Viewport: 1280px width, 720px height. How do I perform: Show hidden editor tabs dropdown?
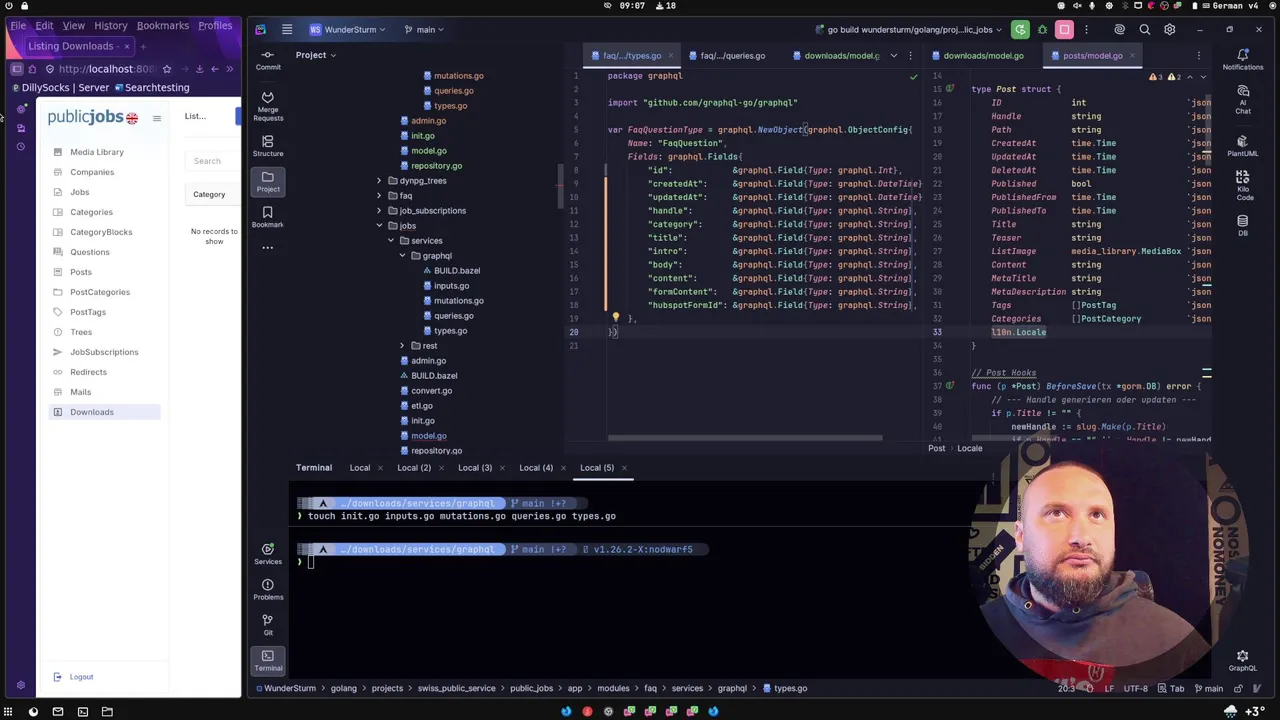[894, 56]
